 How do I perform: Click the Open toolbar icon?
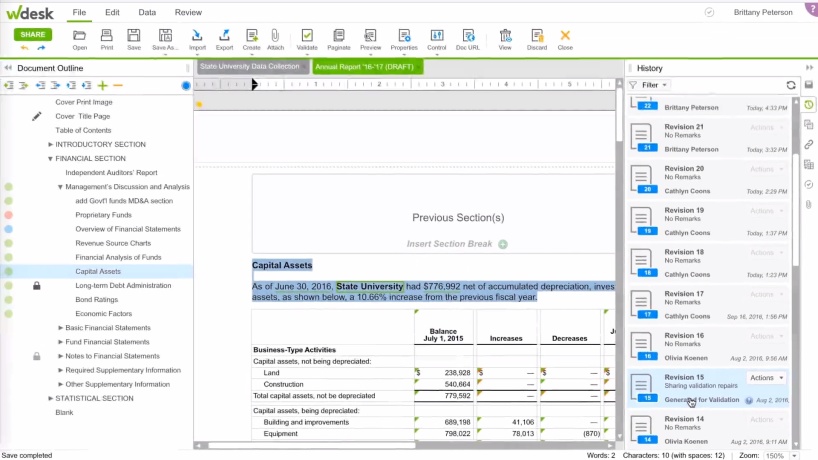pyautogui.click(x=79, y=40)
